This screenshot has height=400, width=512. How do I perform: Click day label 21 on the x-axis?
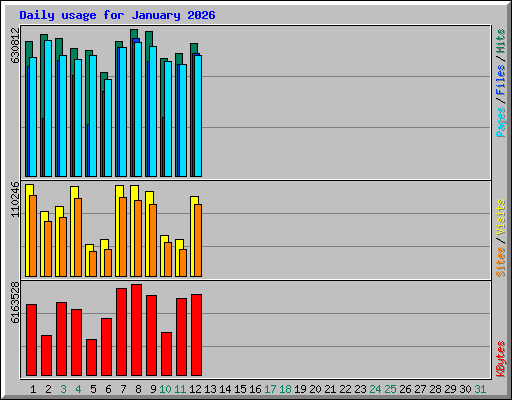(x=330, y=389)
